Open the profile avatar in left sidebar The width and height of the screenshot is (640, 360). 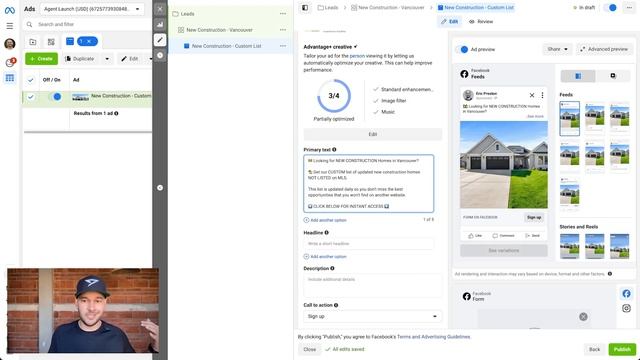[x=9, y=44]
